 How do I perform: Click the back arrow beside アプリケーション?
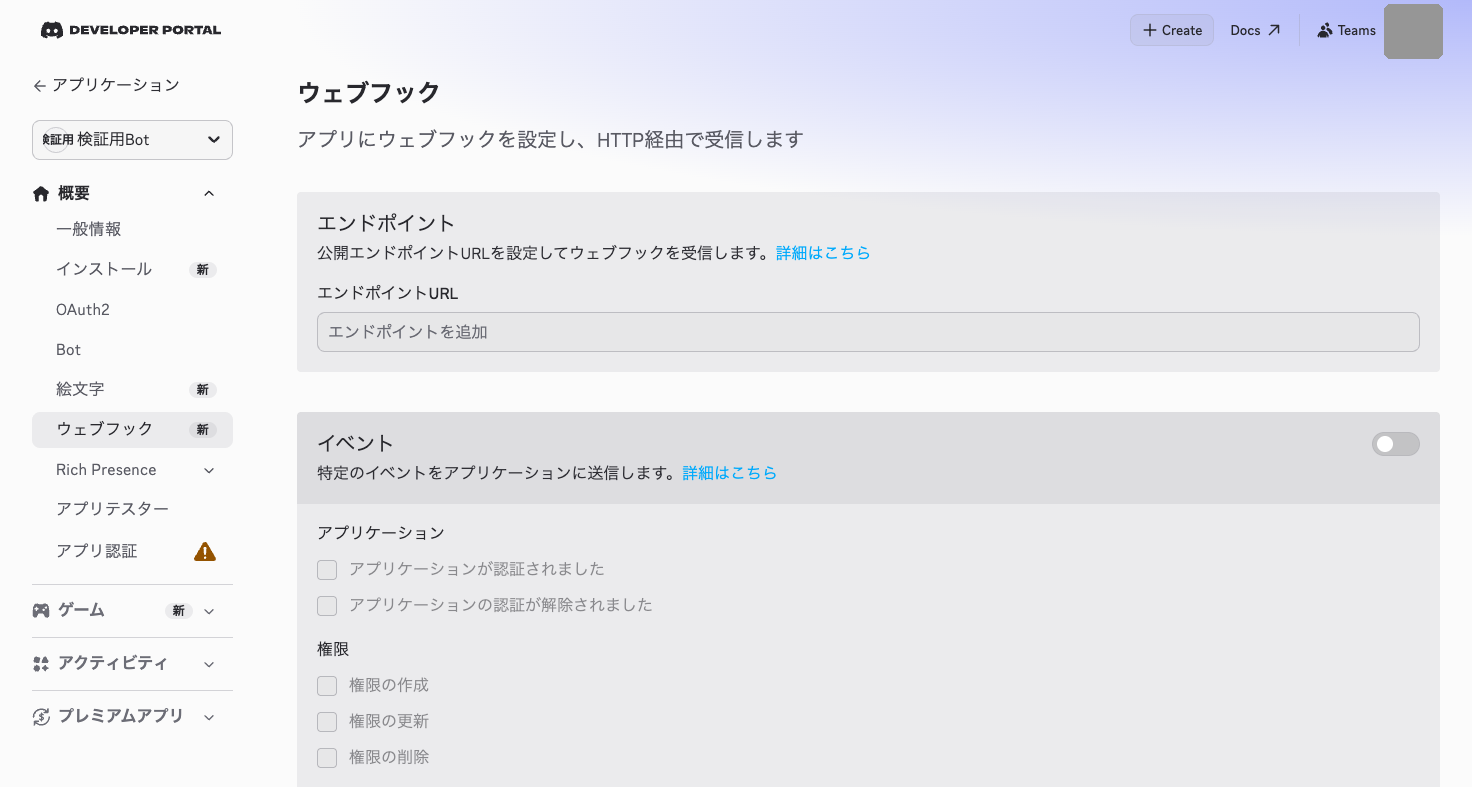point(39,86)
